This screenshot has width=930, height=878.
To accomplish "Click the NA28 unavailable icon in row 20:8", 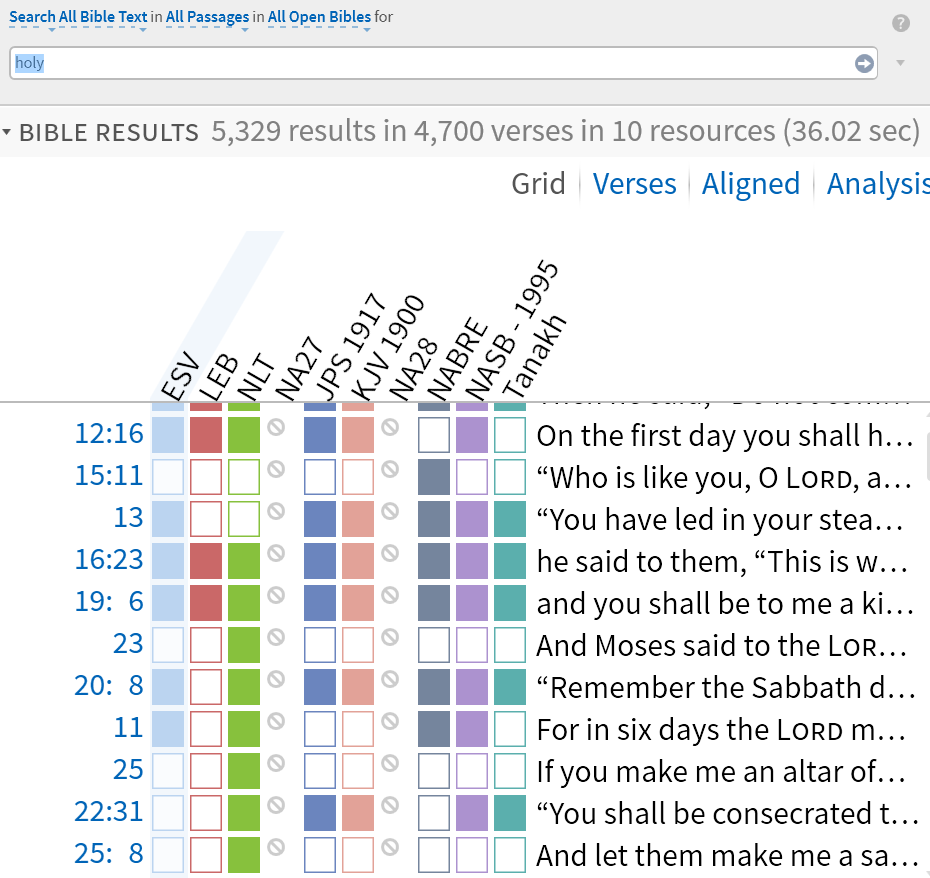I will pyautogui.click(x=390, y=679).
